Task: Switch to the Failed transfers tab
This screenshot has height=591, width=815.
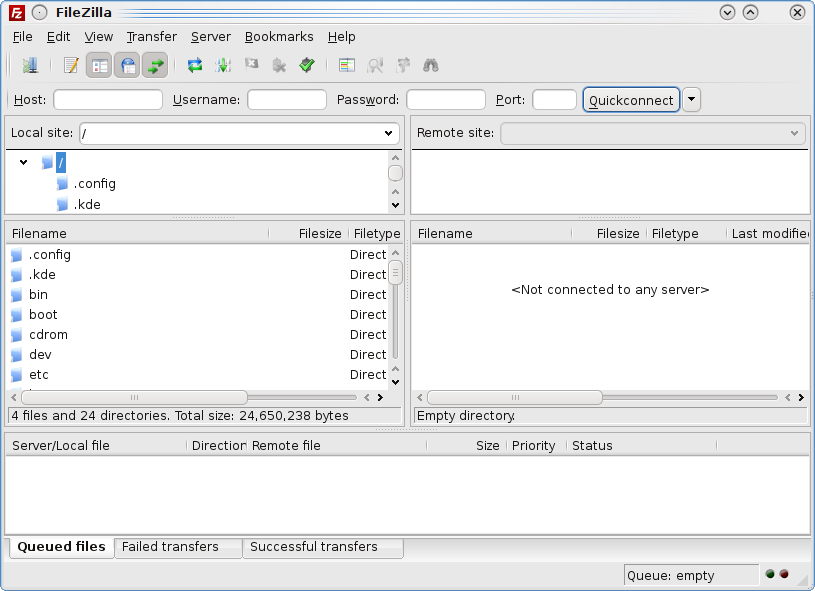Action: [170, 547]
